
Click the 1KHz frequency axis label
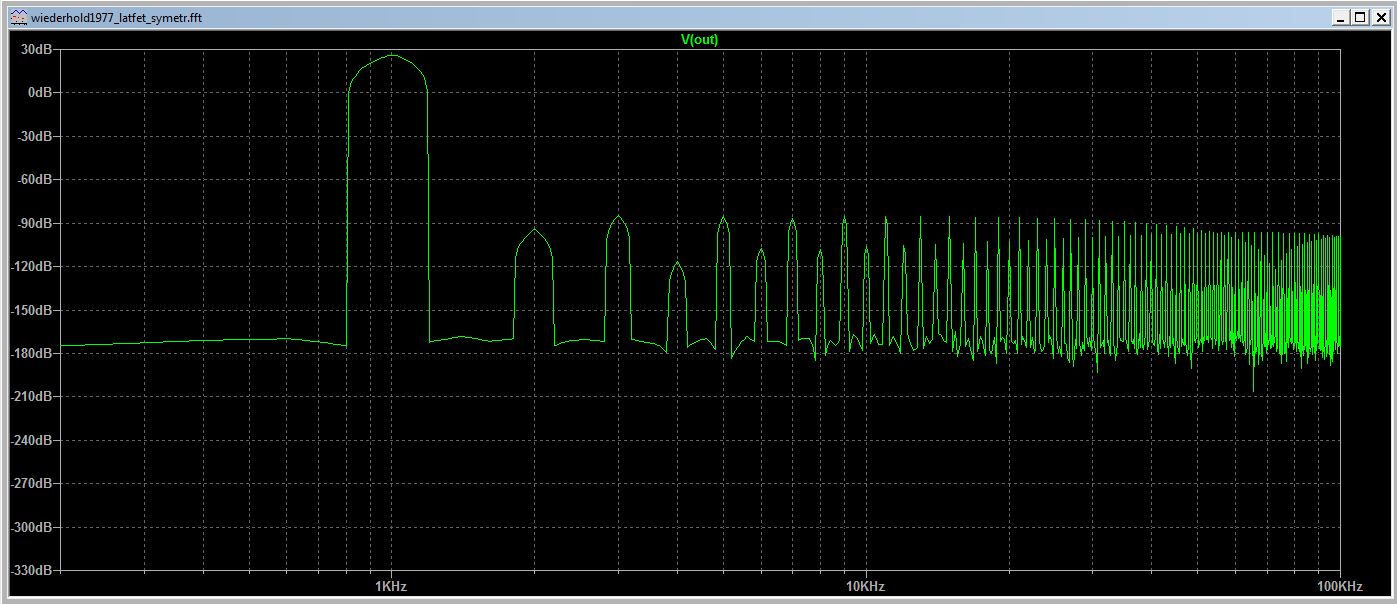[x=391, y=586]
